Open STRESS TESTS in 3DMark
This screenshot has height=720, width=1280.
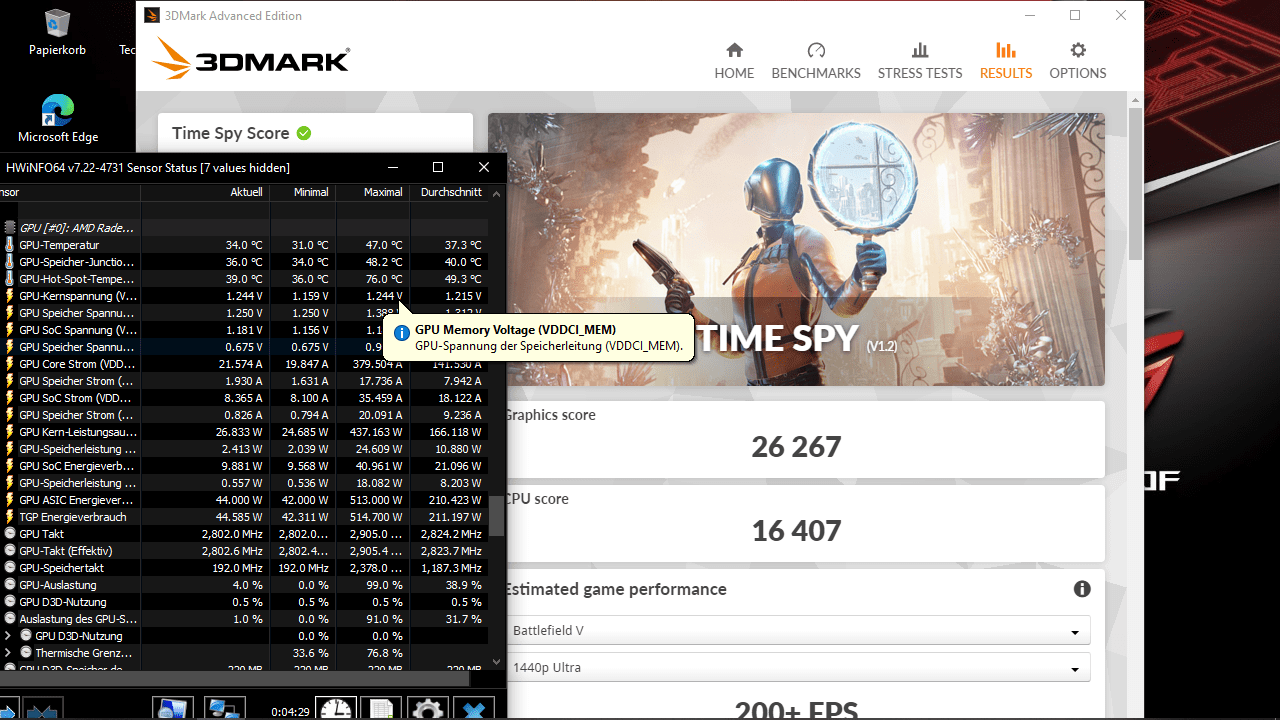(920, 60)
